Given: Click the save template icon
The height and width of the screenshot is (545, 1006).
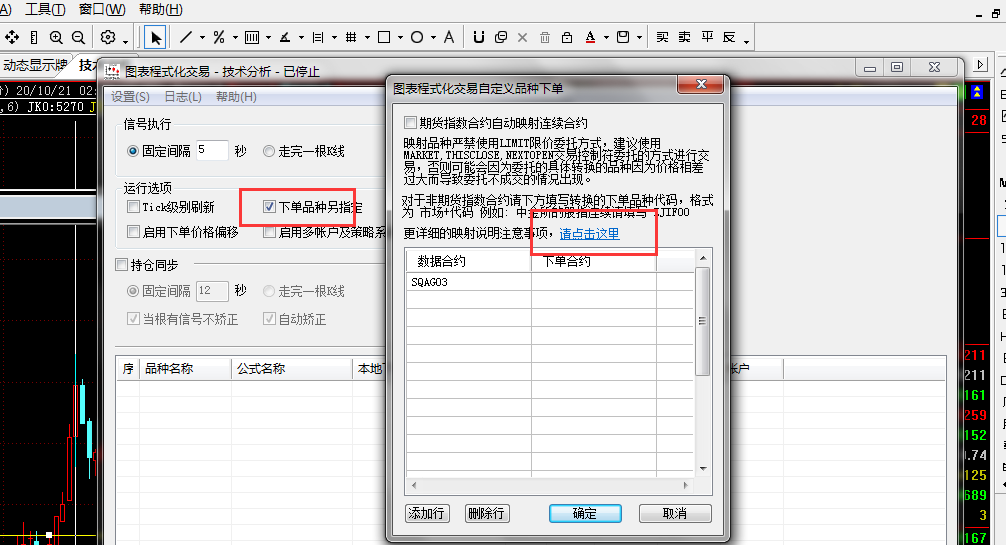Looking at the screenshot, I should click(x=623, y=37).
